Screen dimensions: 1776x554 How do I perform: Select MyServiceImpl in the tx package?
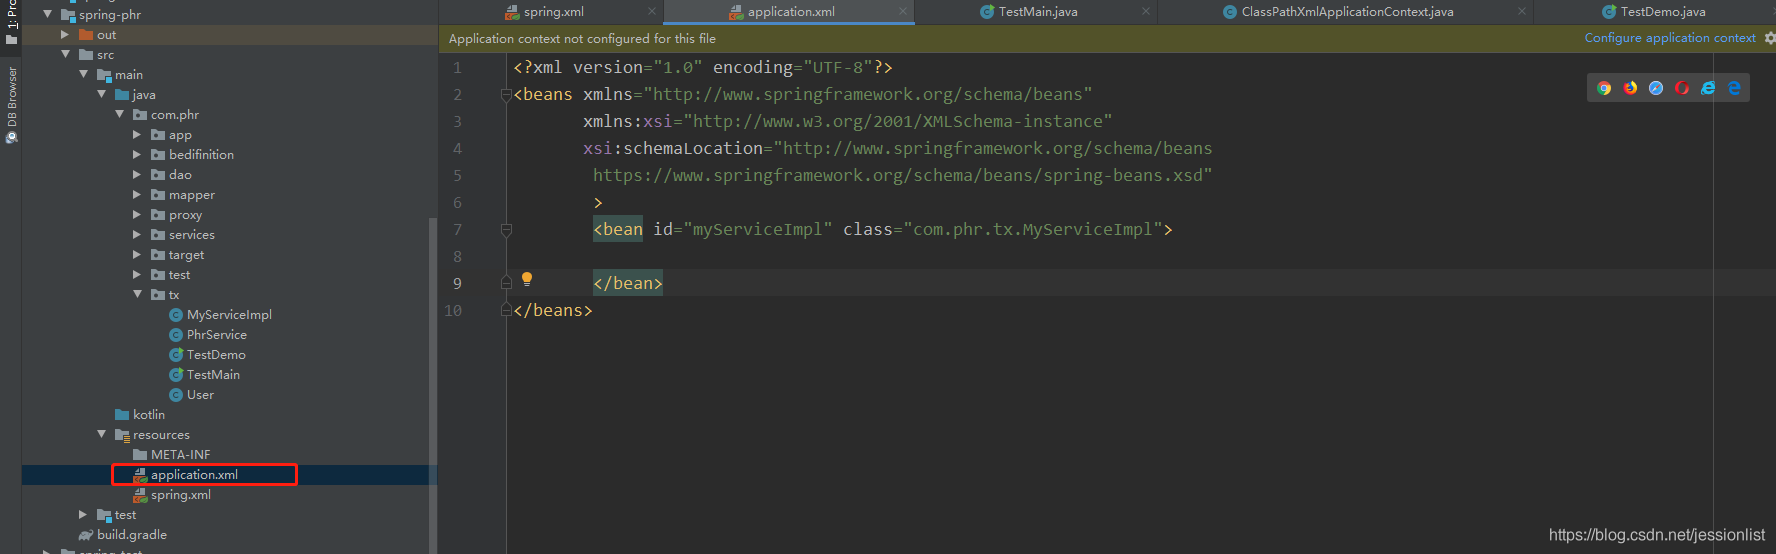pos(229,315)
